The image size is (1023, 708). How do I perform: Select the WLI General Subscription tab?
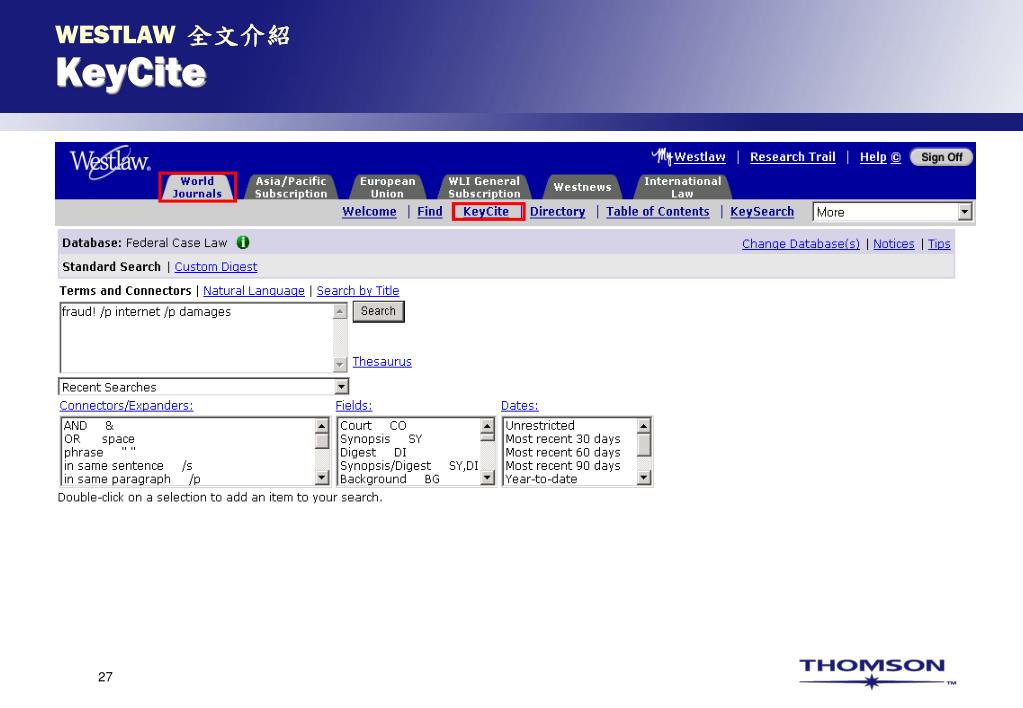click(x=484, y=187)
